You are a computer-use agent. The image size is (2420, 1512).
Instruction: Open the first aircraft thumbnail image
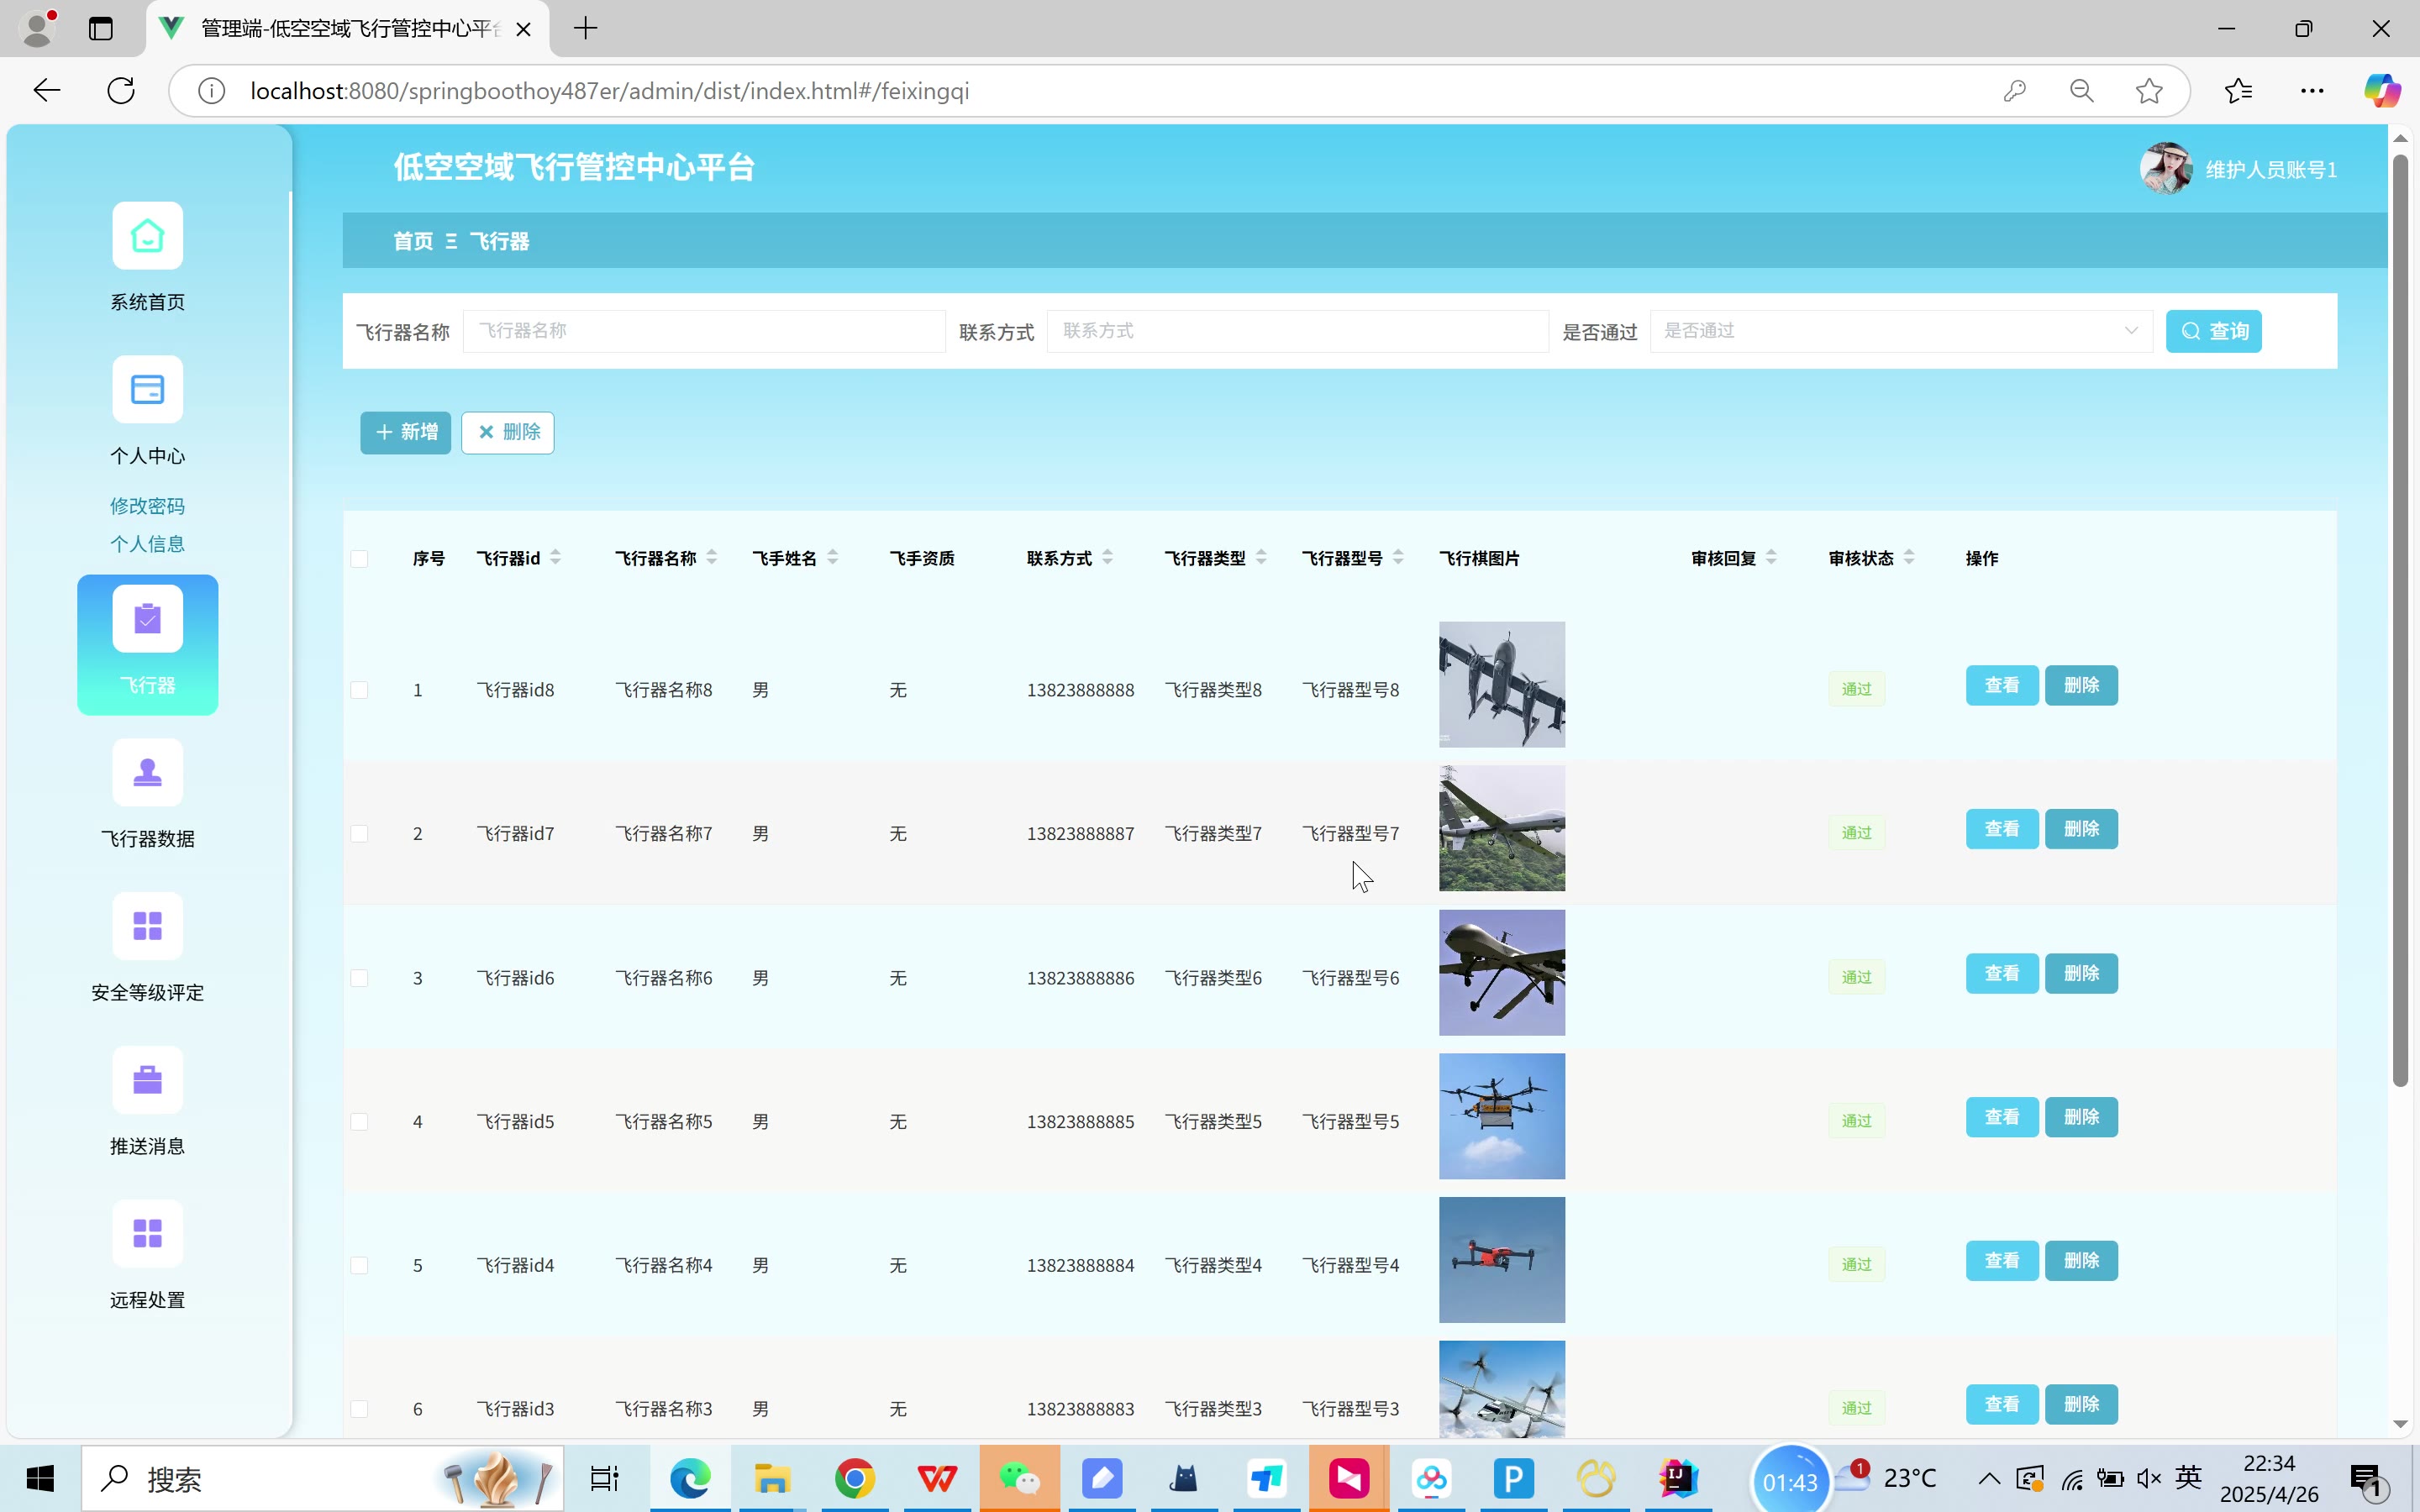coord(1501,685)
